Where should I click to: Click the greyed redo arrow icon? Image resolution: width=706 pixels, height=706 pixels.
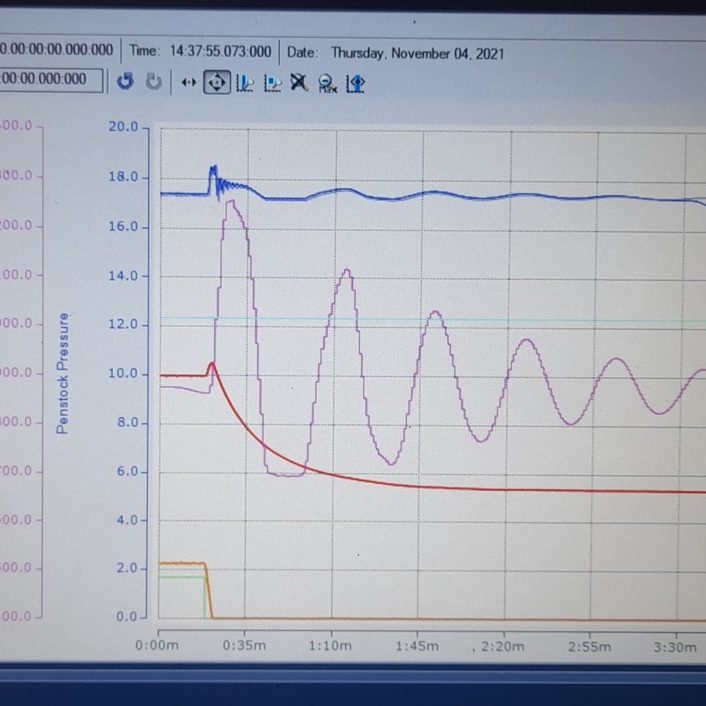coord(154,81)
